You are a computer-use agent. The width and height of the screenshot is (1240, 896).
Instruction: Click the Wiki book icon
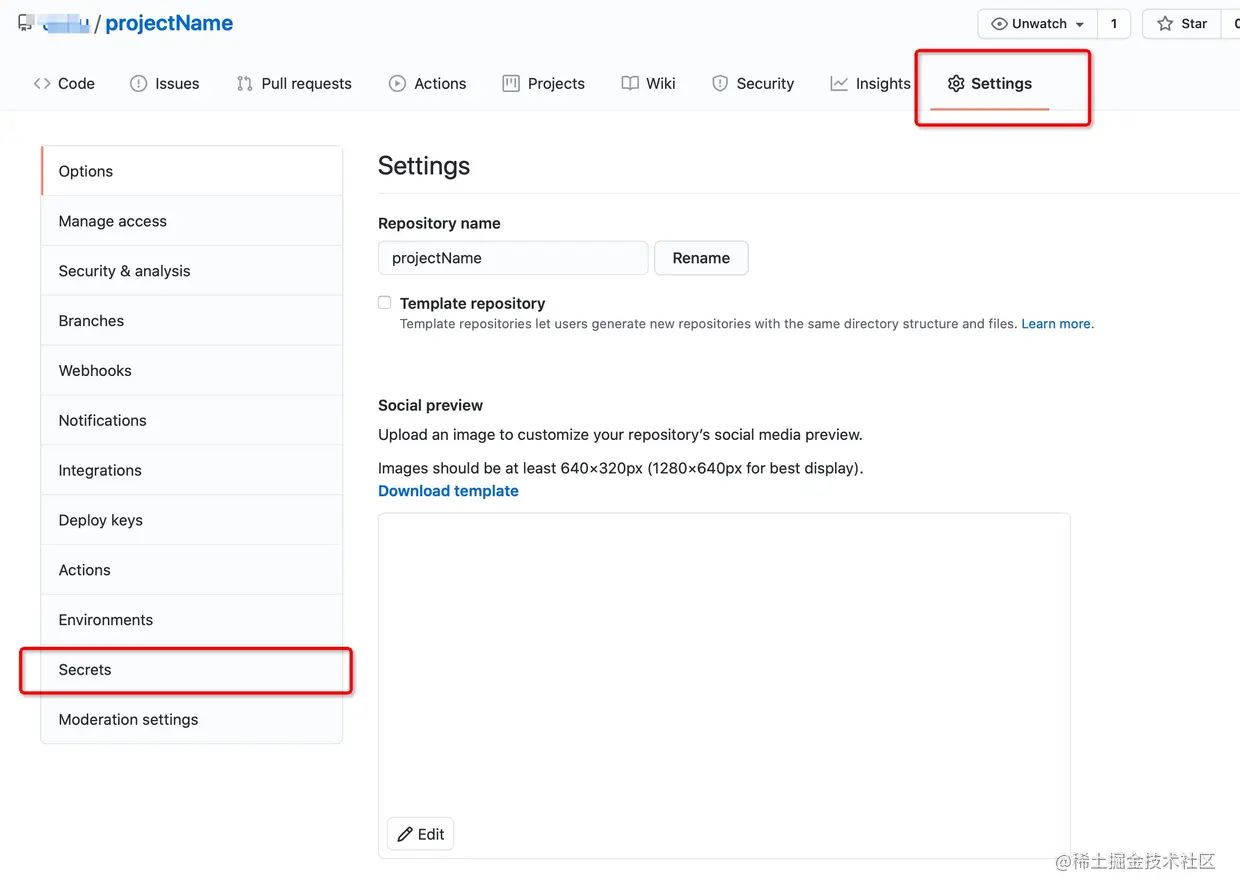point(630,84)
